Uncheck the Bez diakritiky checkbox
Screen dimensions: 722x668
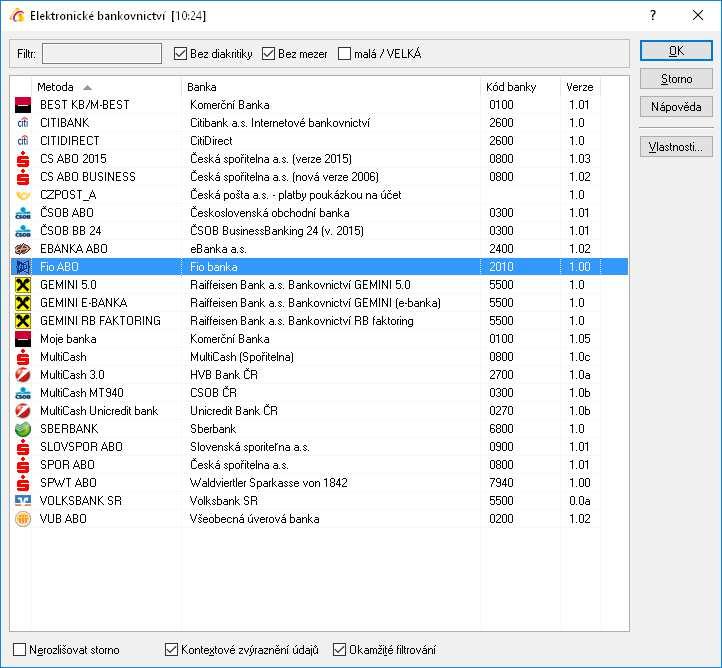(180, 54)
